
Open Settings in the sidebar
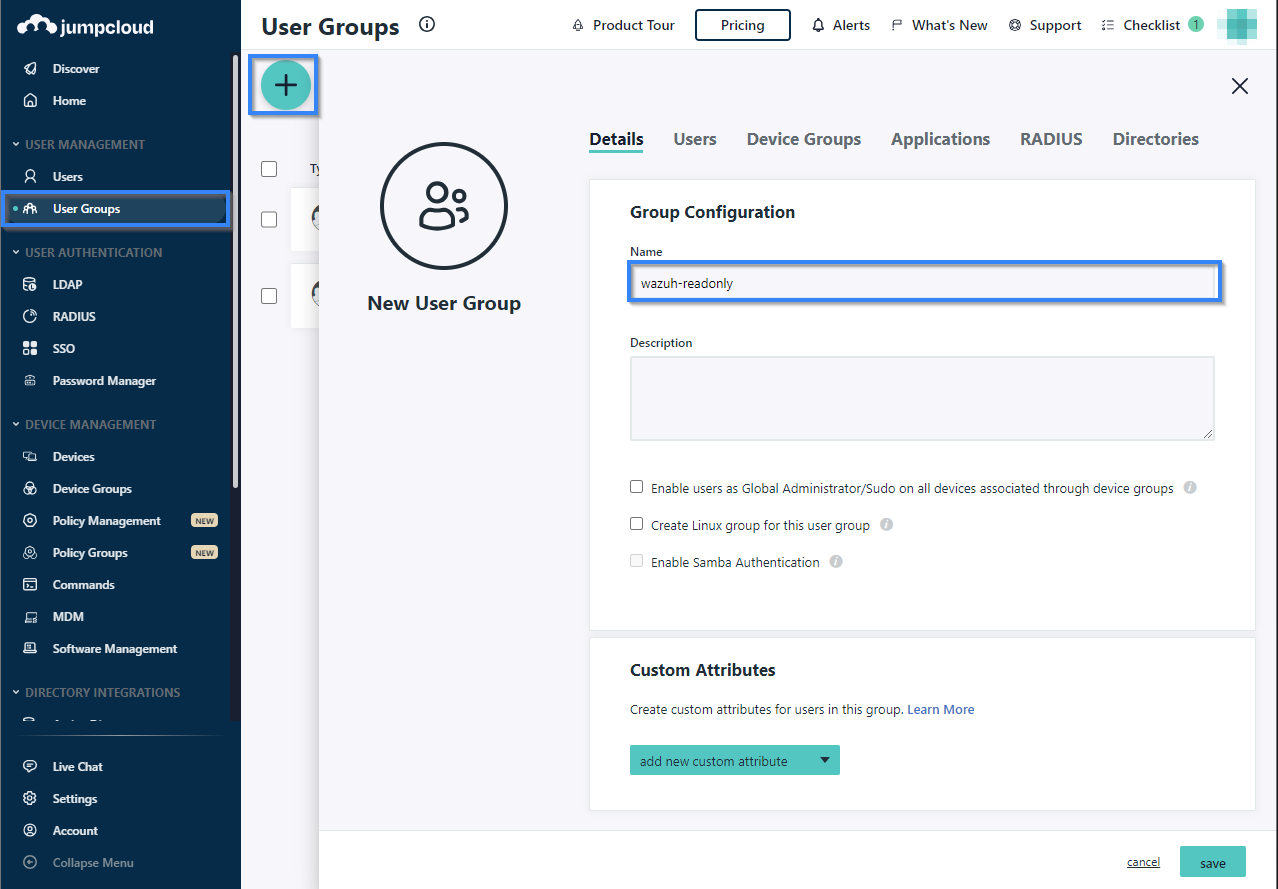(75, 799)
